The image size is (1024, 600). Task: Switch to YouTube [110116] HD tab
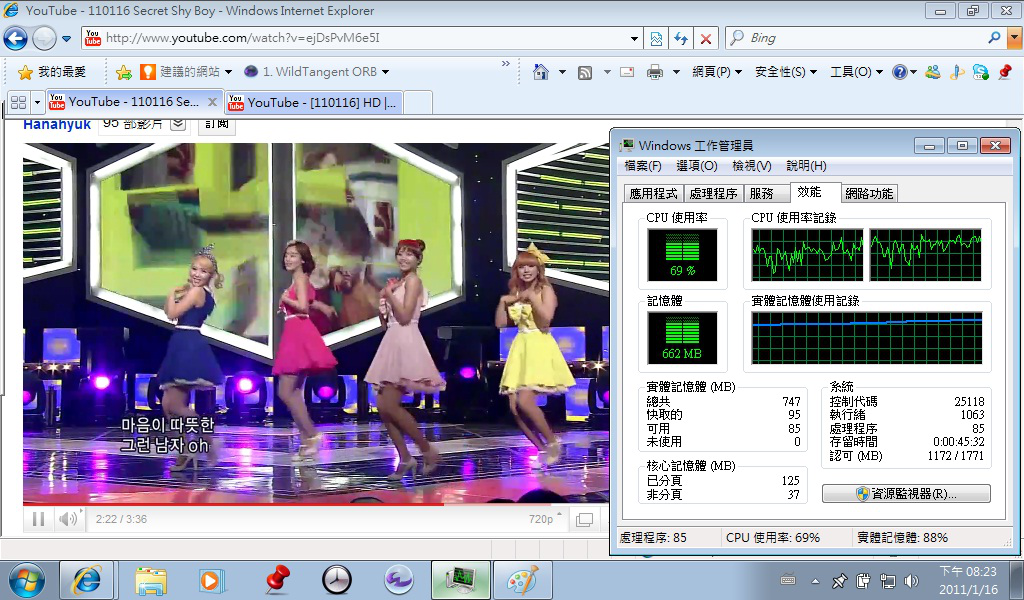[313, 103]
